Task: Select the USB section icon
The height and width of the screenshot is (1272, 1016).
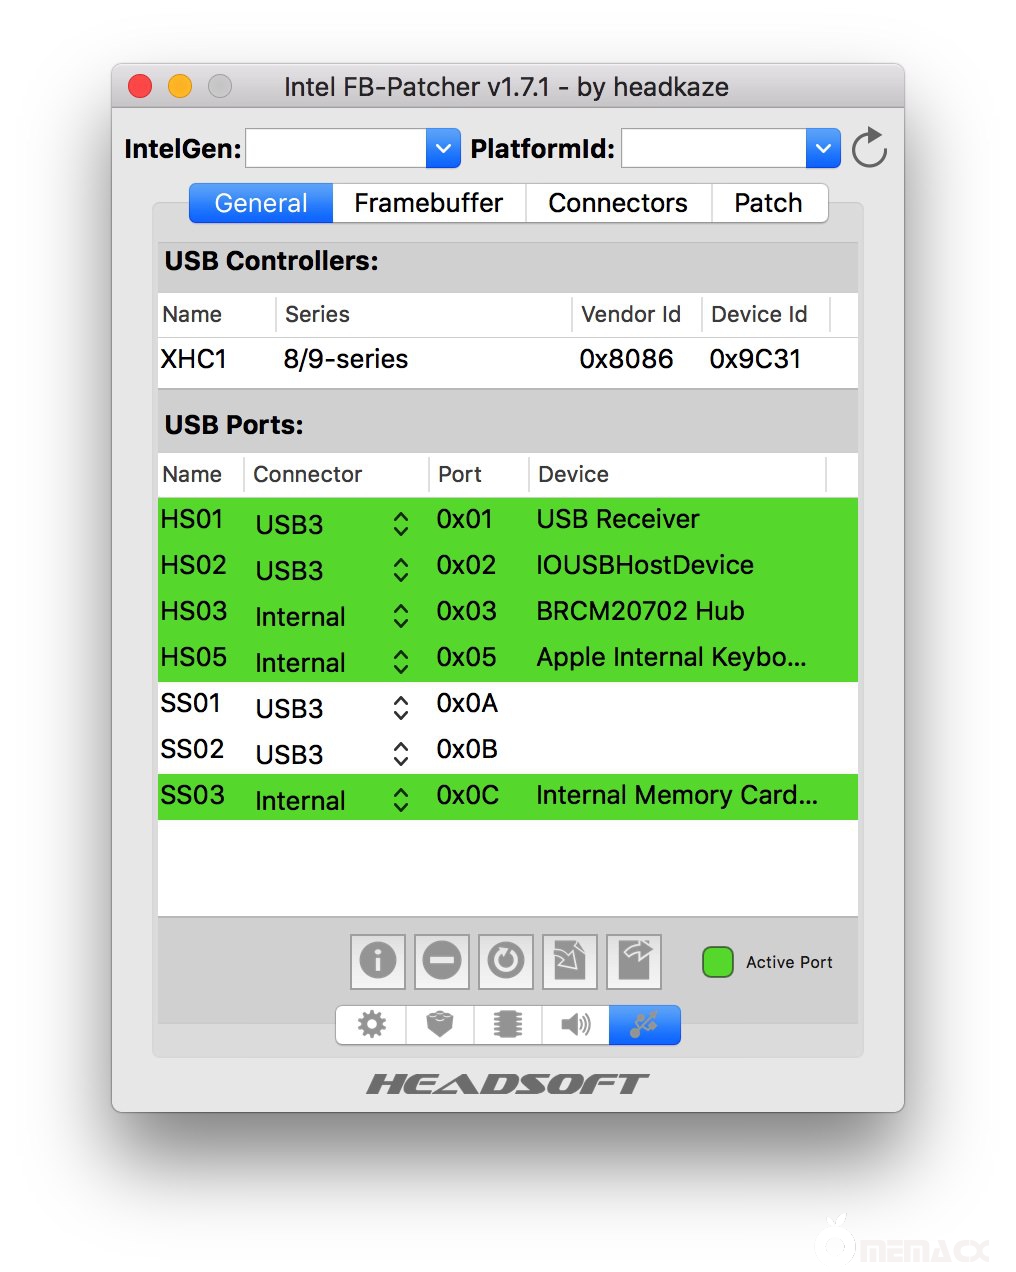Action: coord(644,1024)
